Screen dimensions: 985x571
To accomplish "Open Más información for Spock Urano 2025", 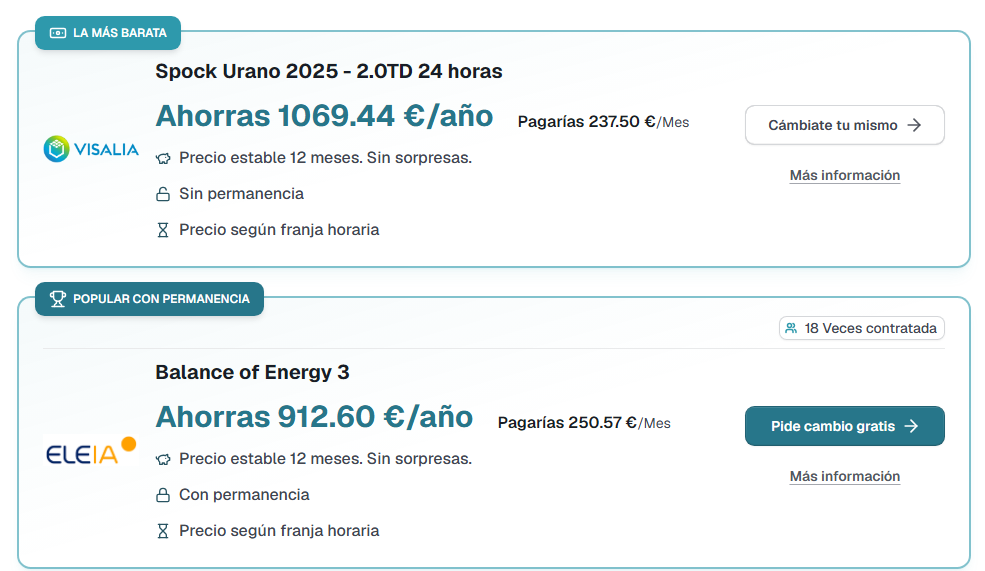I will coord(845,176).
